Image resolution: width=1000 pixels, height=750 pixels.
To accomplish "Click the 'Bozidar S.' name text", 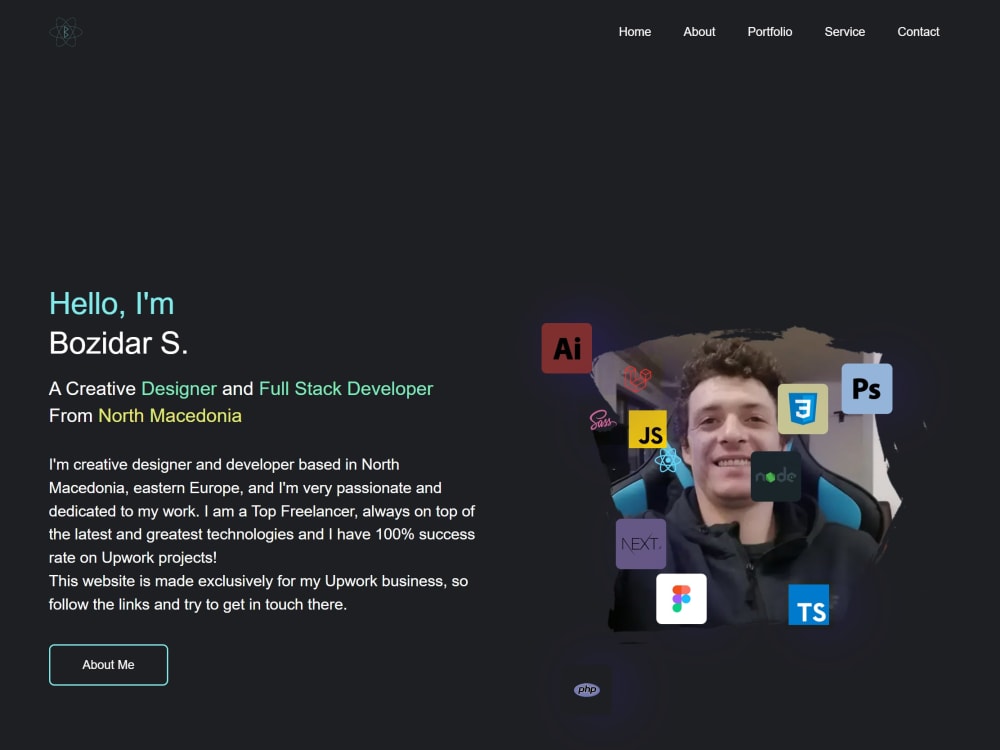I will point(119,344).
